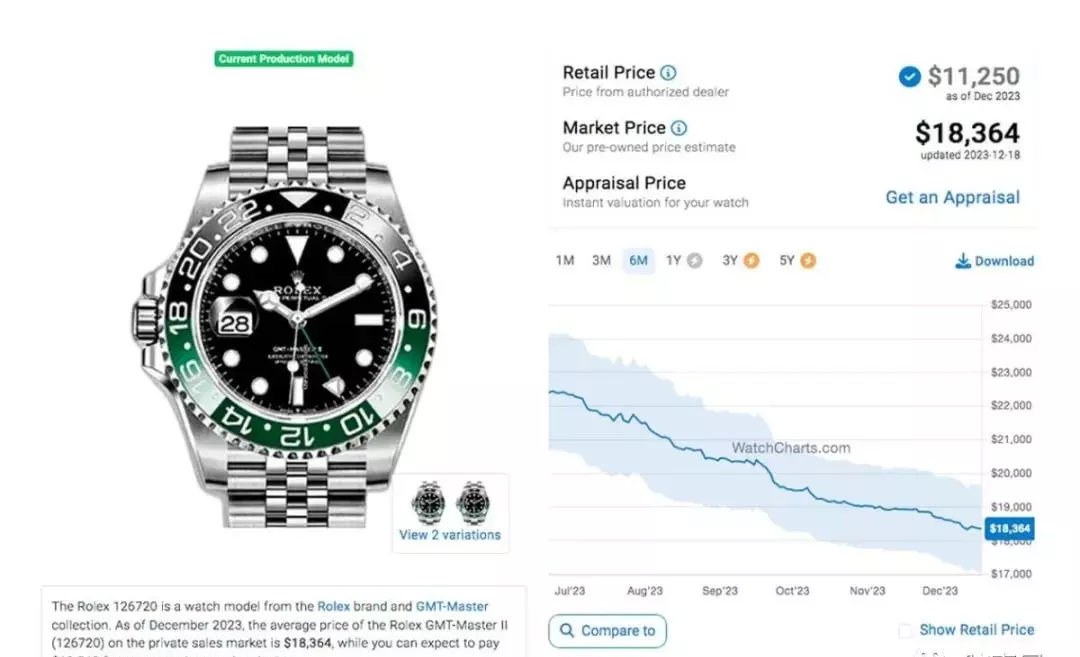Screen dimensions: 1080x657
Task: Click the Market Price info icon
Action: pyautogui.click(x=678, y=128)
